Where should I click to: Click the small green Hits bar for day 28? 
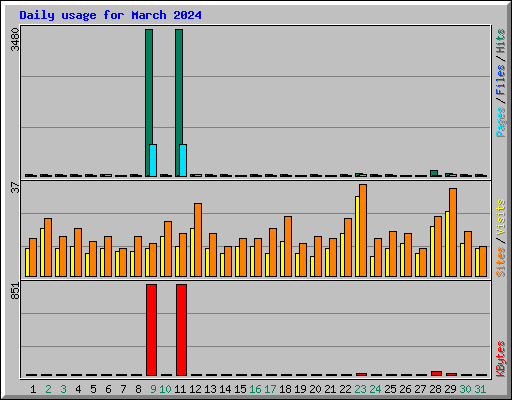434,173
